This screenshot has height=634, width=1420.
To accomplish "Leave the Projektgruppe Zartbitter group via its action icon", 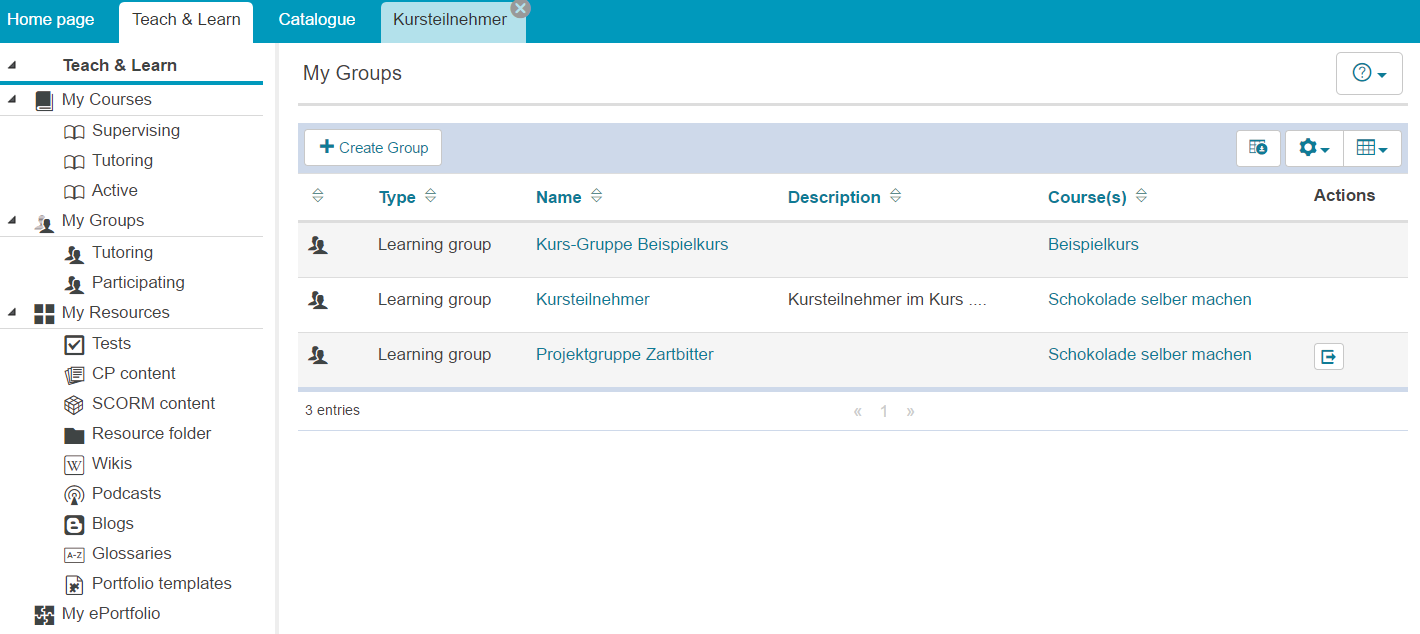I will click(1328, 355).
